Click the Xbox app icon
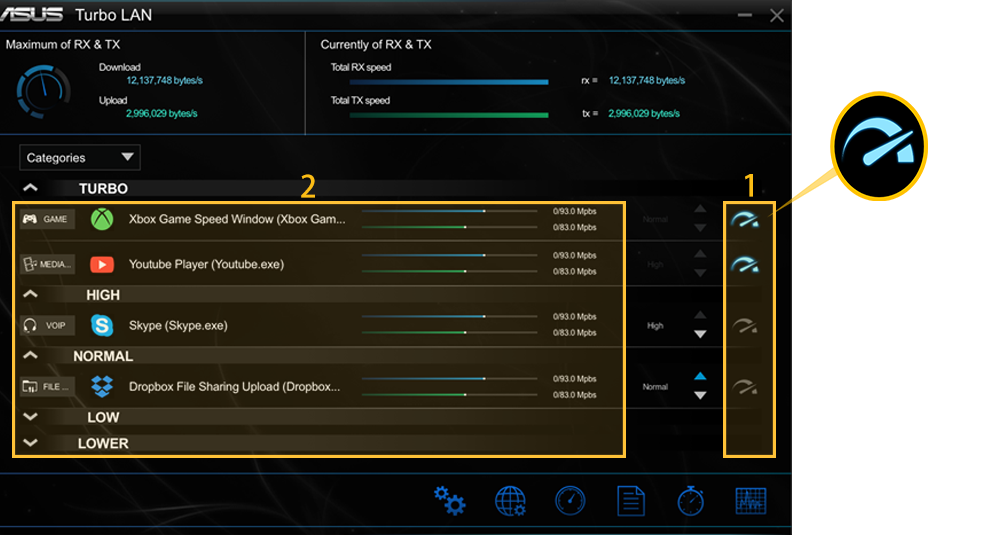This screenshot has height=535, width=1000. [102, 219]
